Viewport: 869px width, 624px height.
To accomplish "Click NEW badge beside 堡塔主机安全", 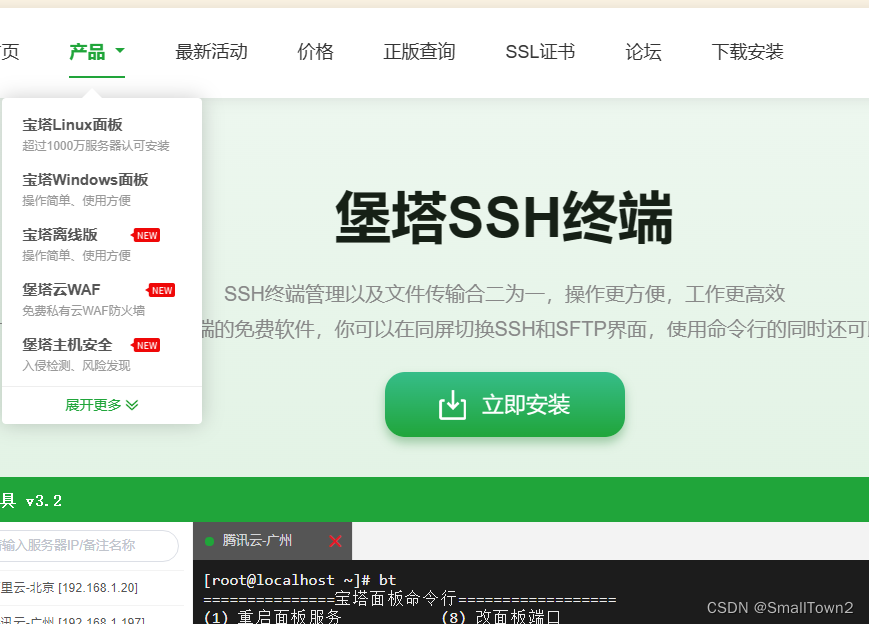I will coord(146,345).
